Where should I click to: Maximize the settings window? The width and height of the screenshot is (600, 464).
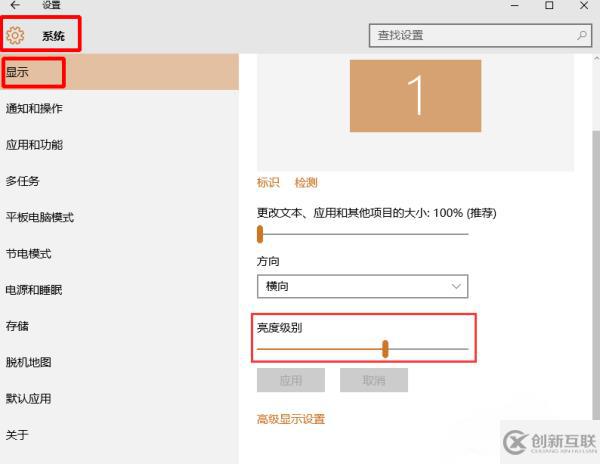pos(549,5)
